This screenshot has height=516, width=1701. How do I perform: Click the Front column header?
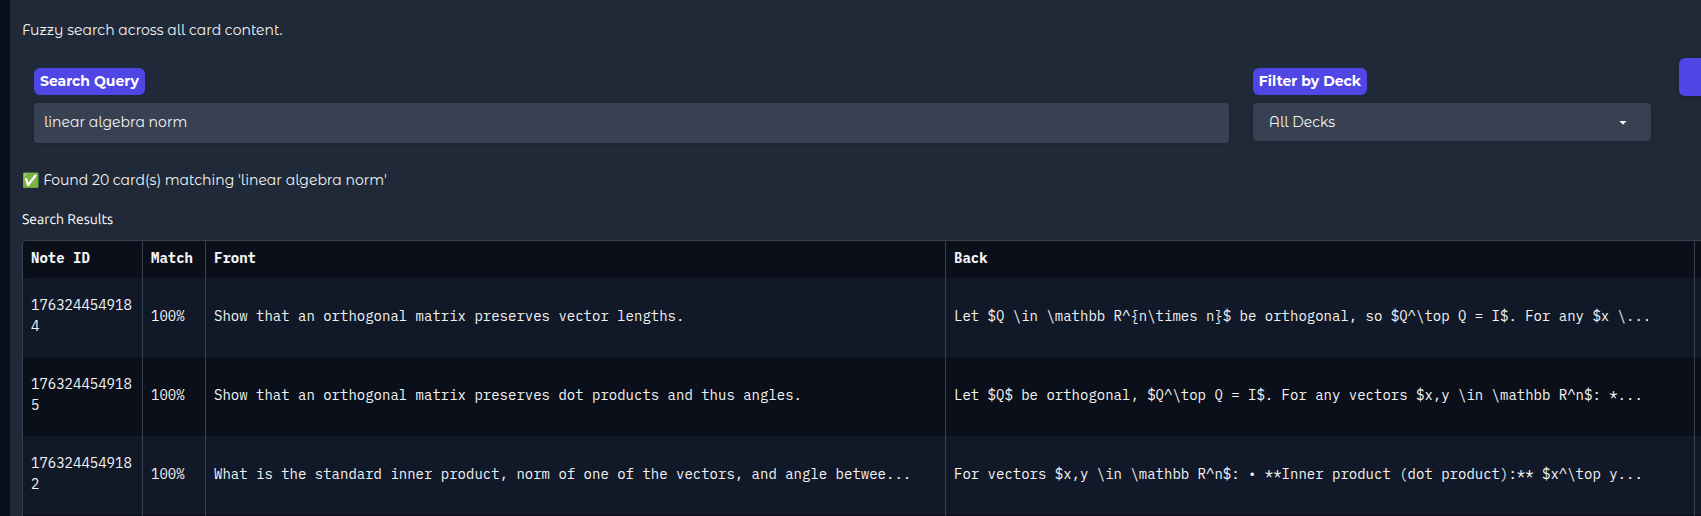pos(235,258)
